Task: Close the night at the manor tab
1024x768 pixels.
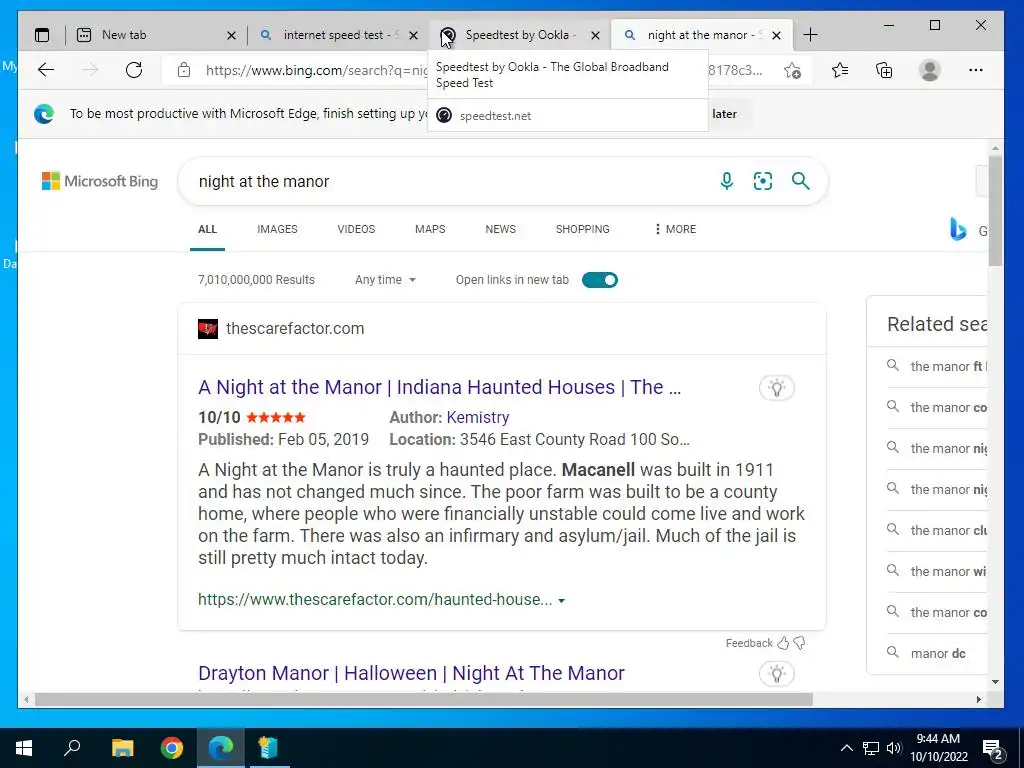Action: 776,35
